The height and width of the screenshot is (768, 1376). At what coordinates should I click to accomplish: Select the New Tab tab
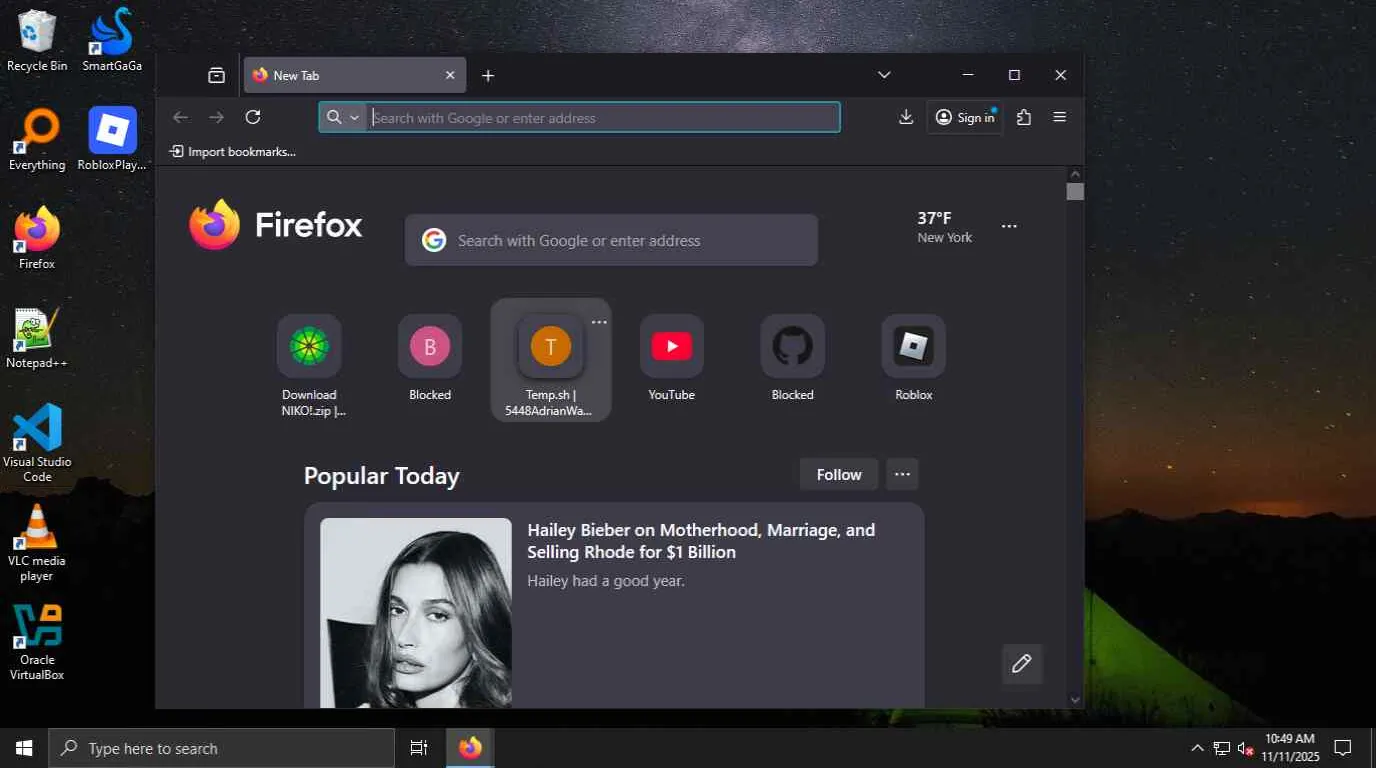coord(355,75)
